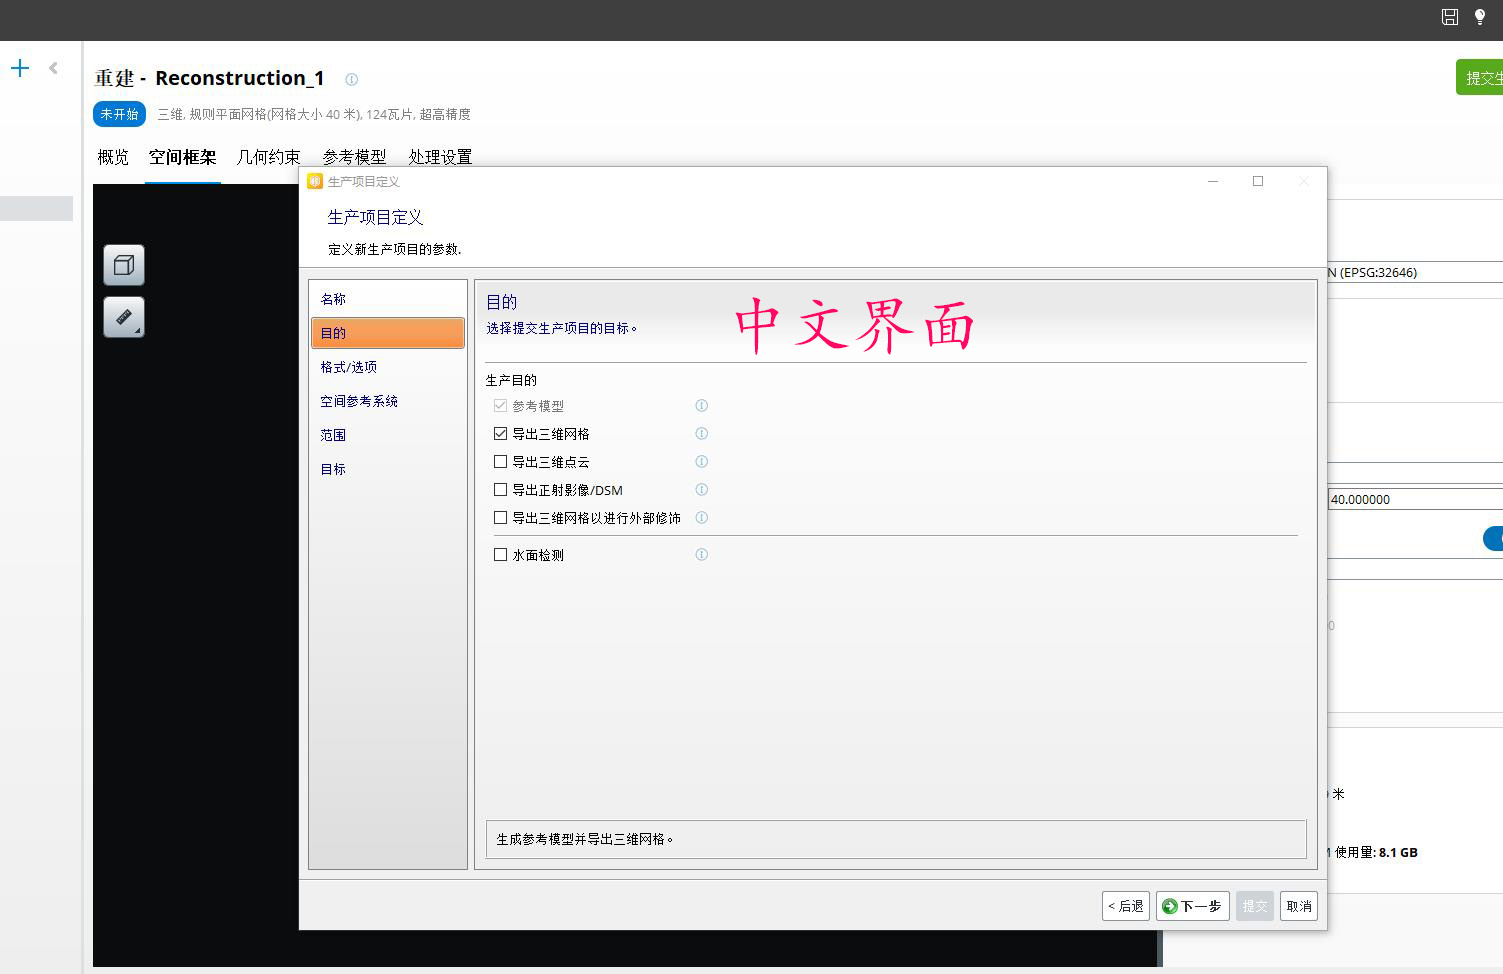The height and width of the screenshot is (974, 1503).
Task: Click info icon beside Reconstruction_1 title
Action: point(351,79)
